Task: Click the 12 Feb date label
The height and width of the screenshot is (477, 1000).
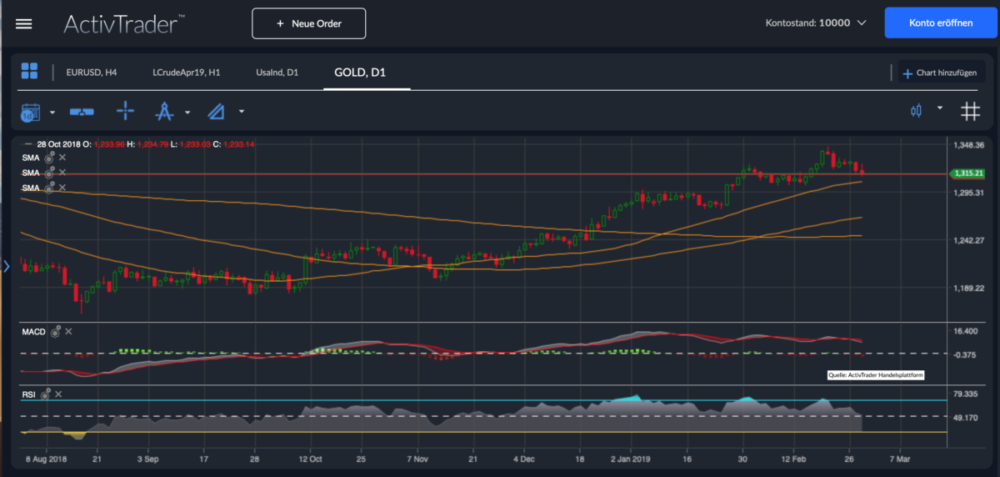Action: pyautogui.click(x=793, y=459)
